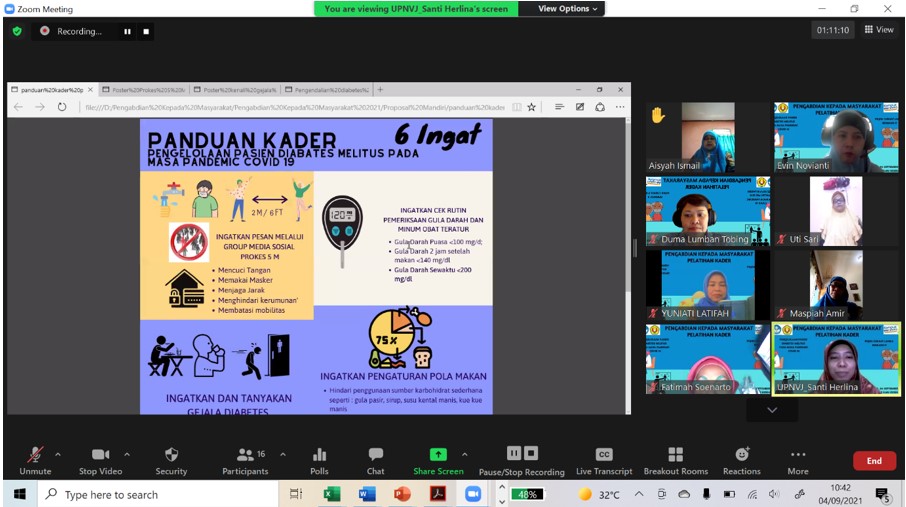Expand audio options arrow beside Unmute

click(57, 454)
